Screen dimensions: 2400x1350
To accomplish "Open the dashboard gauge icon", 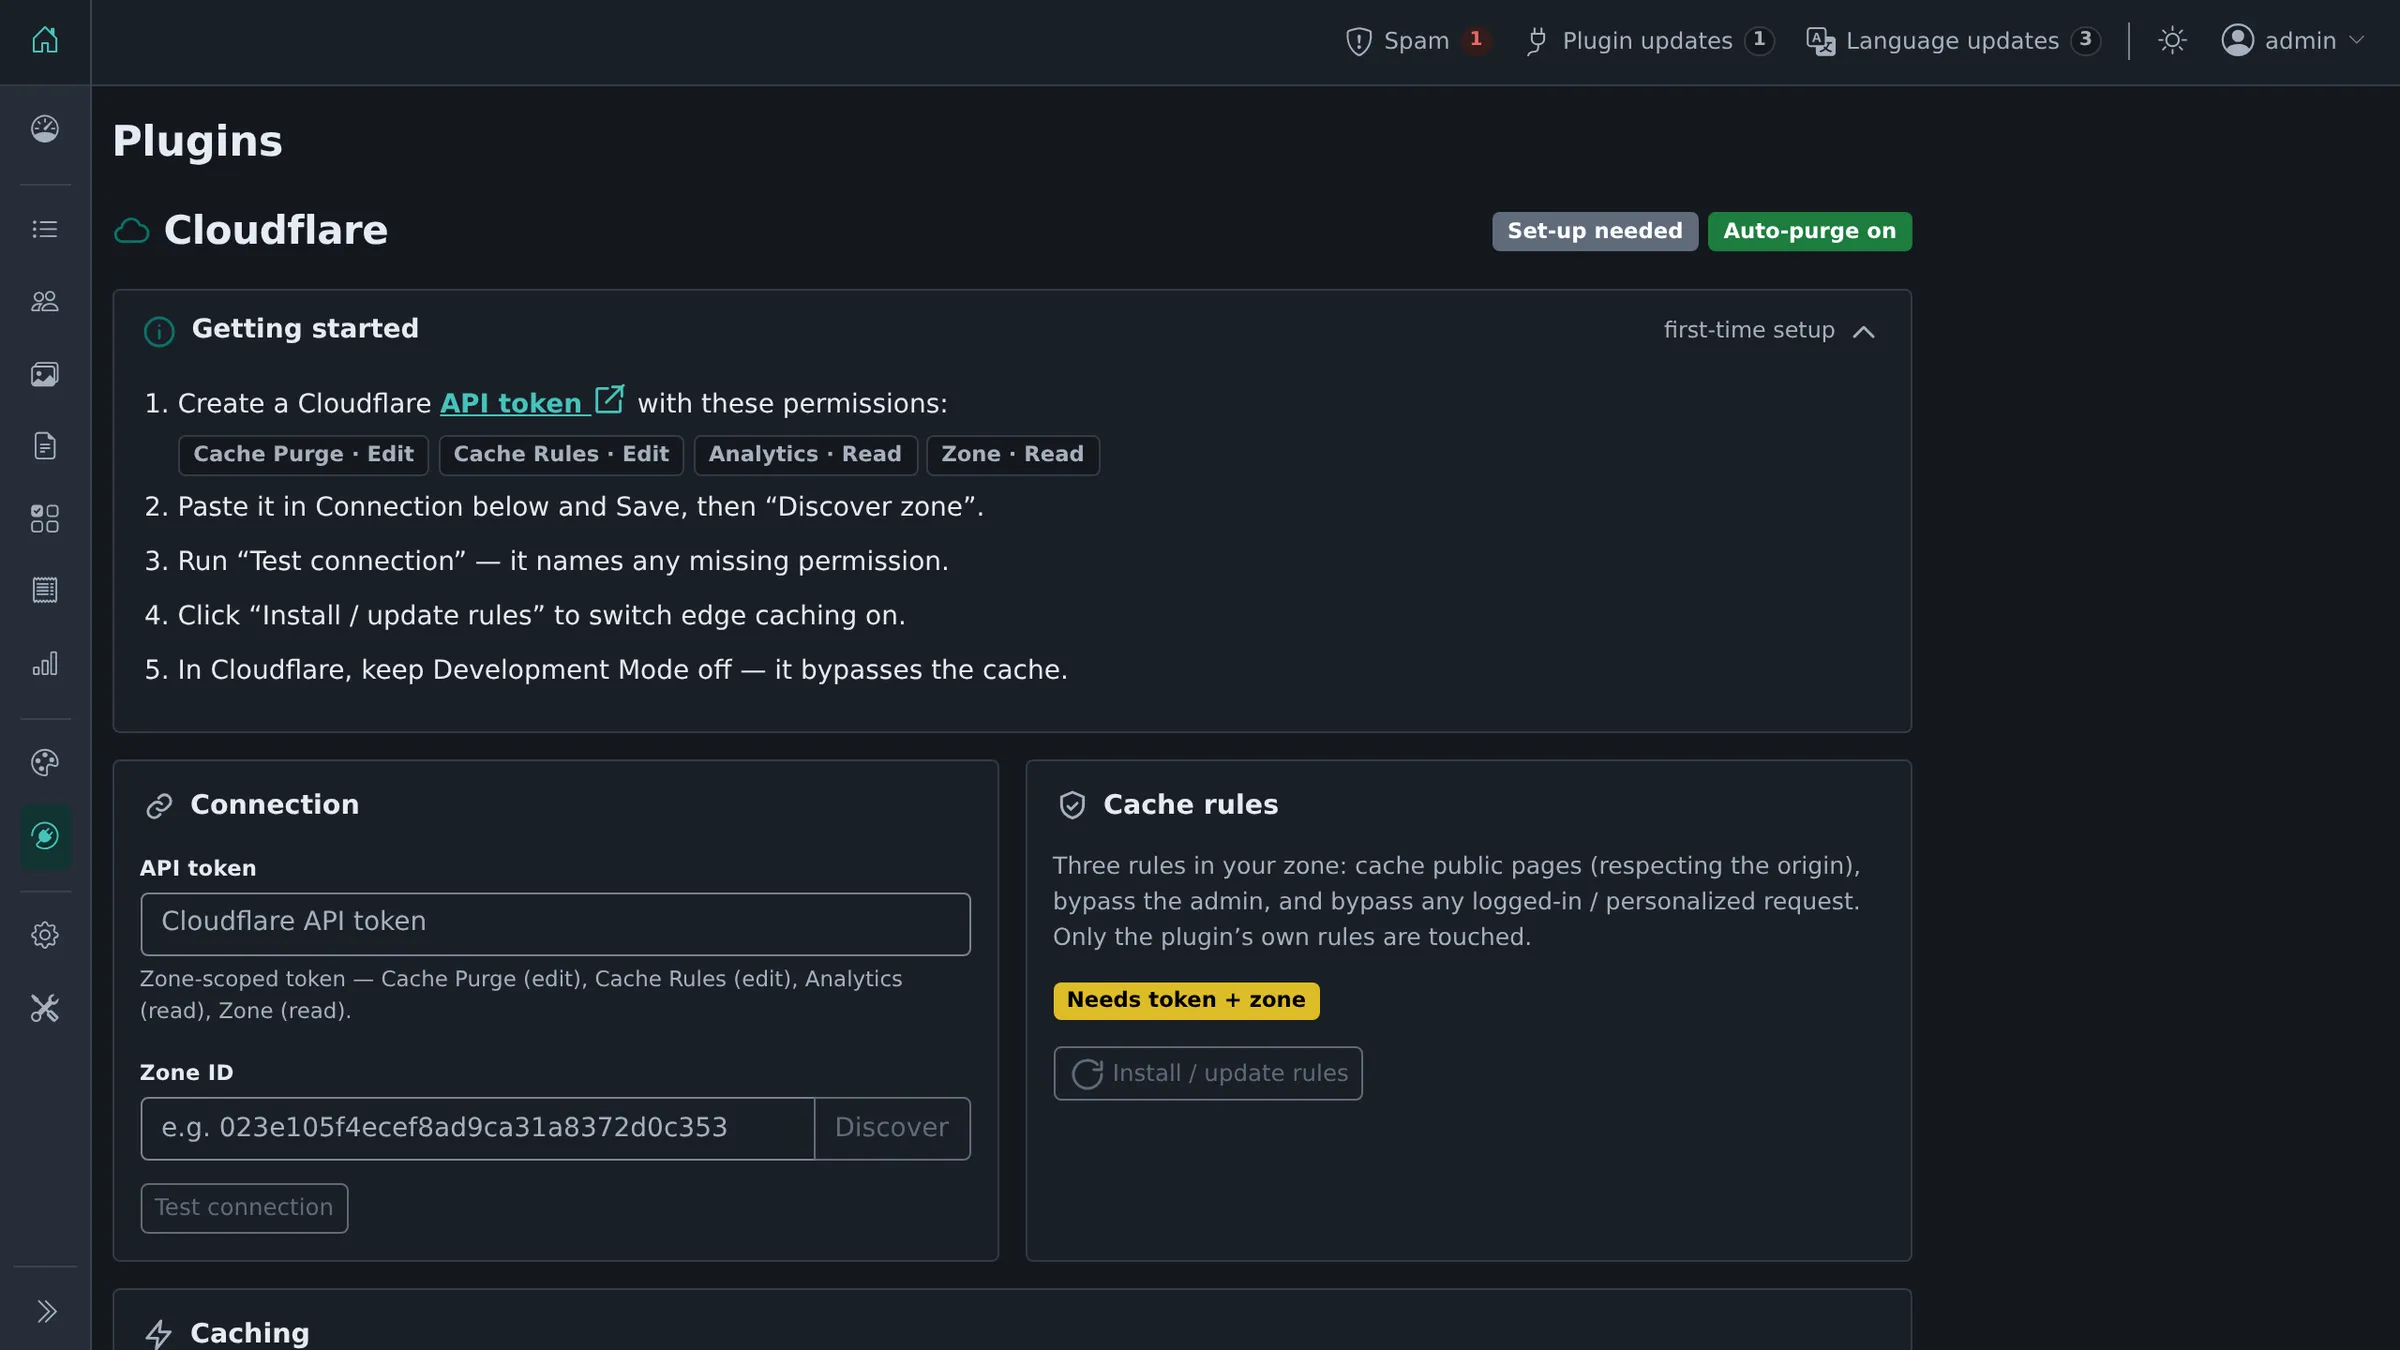I will (45, 129).
